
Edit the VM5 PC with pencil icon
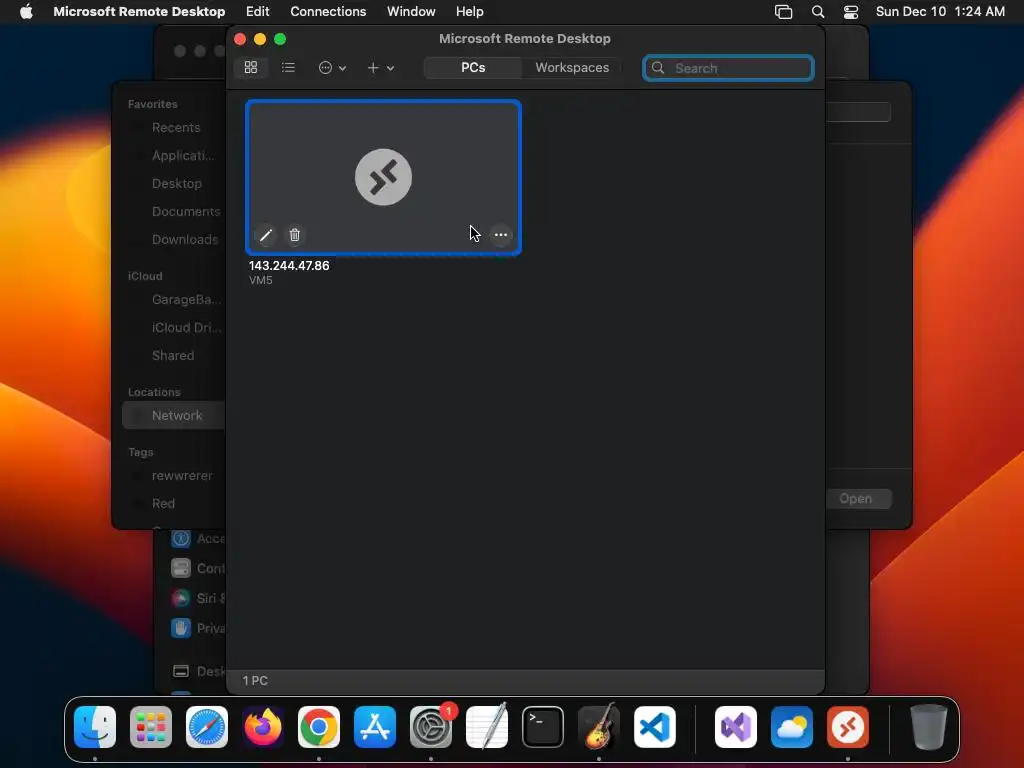265,235
